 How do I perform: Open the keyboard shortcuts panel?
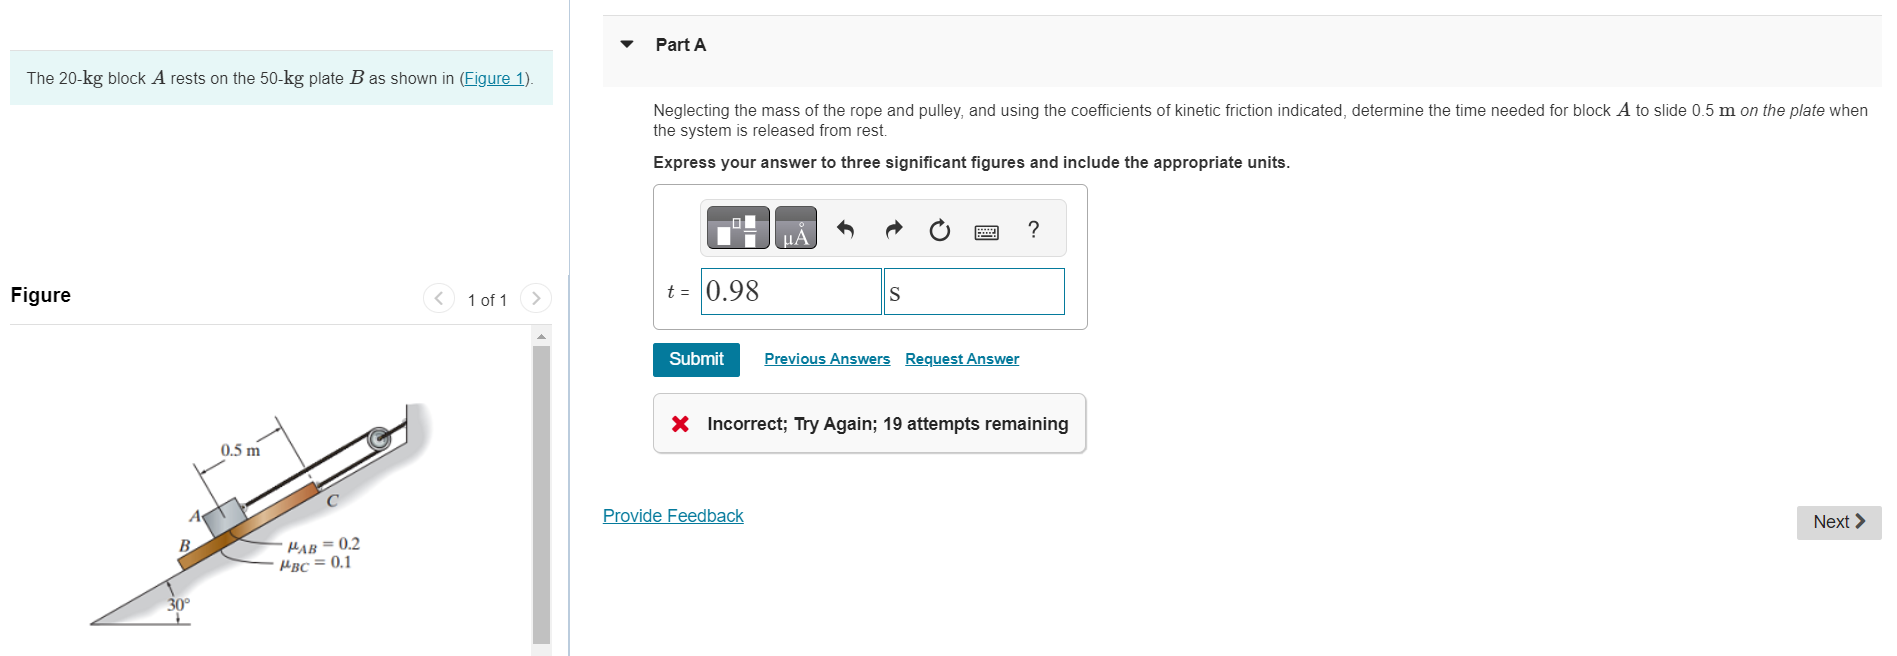point(987,230)
